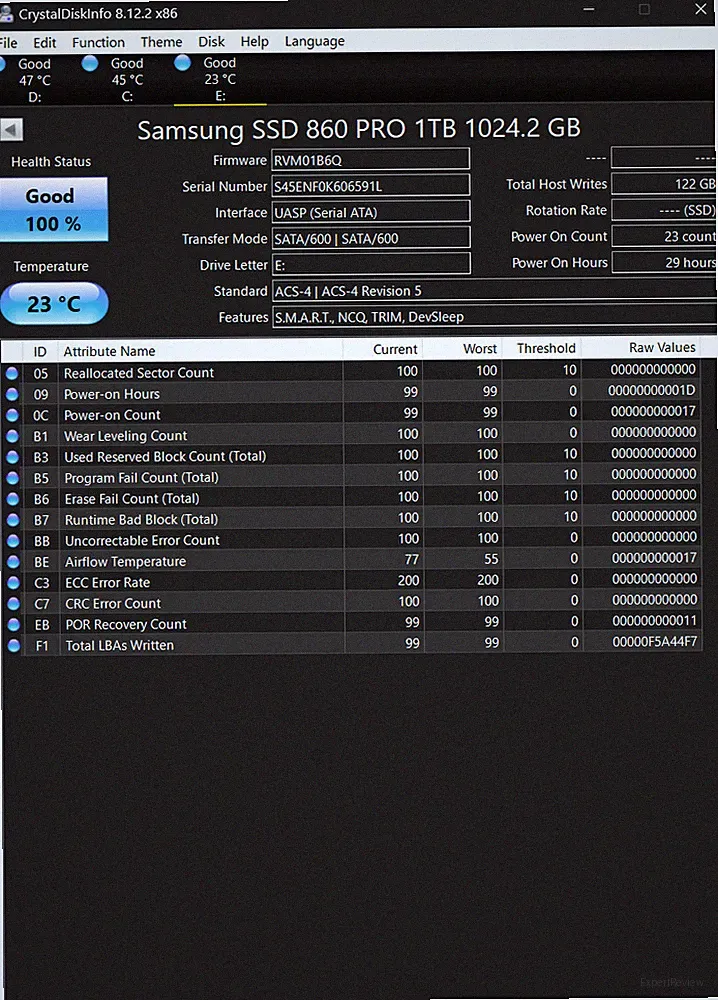The width and height of the screenshot is (718, 1000).
Task: Click the Good 100 % health status button
Action: (54, 210)
